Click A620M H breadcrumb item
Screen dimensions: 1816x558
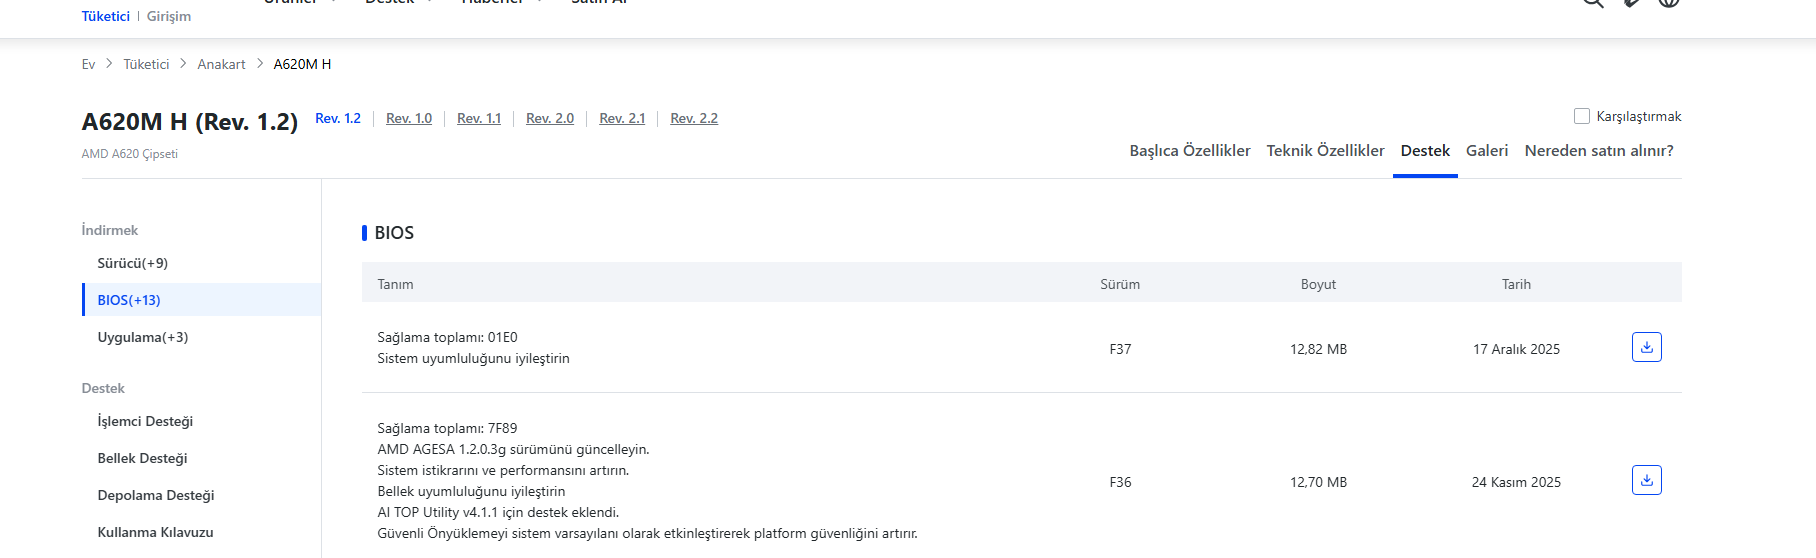point(302,64)
